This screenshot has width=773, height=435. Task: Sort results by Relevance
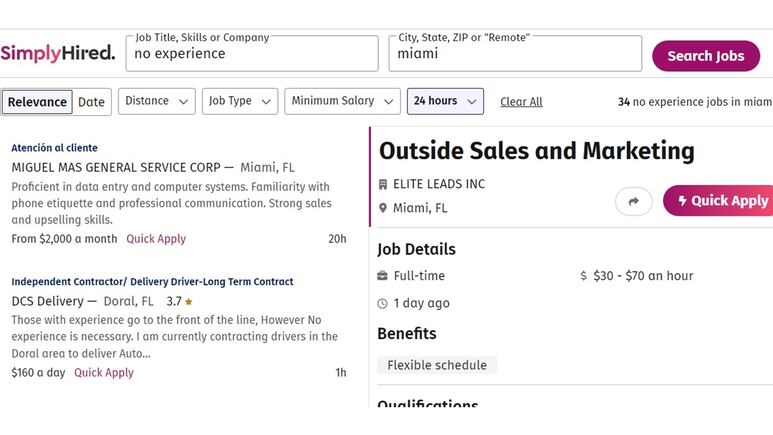coord(37,102)
